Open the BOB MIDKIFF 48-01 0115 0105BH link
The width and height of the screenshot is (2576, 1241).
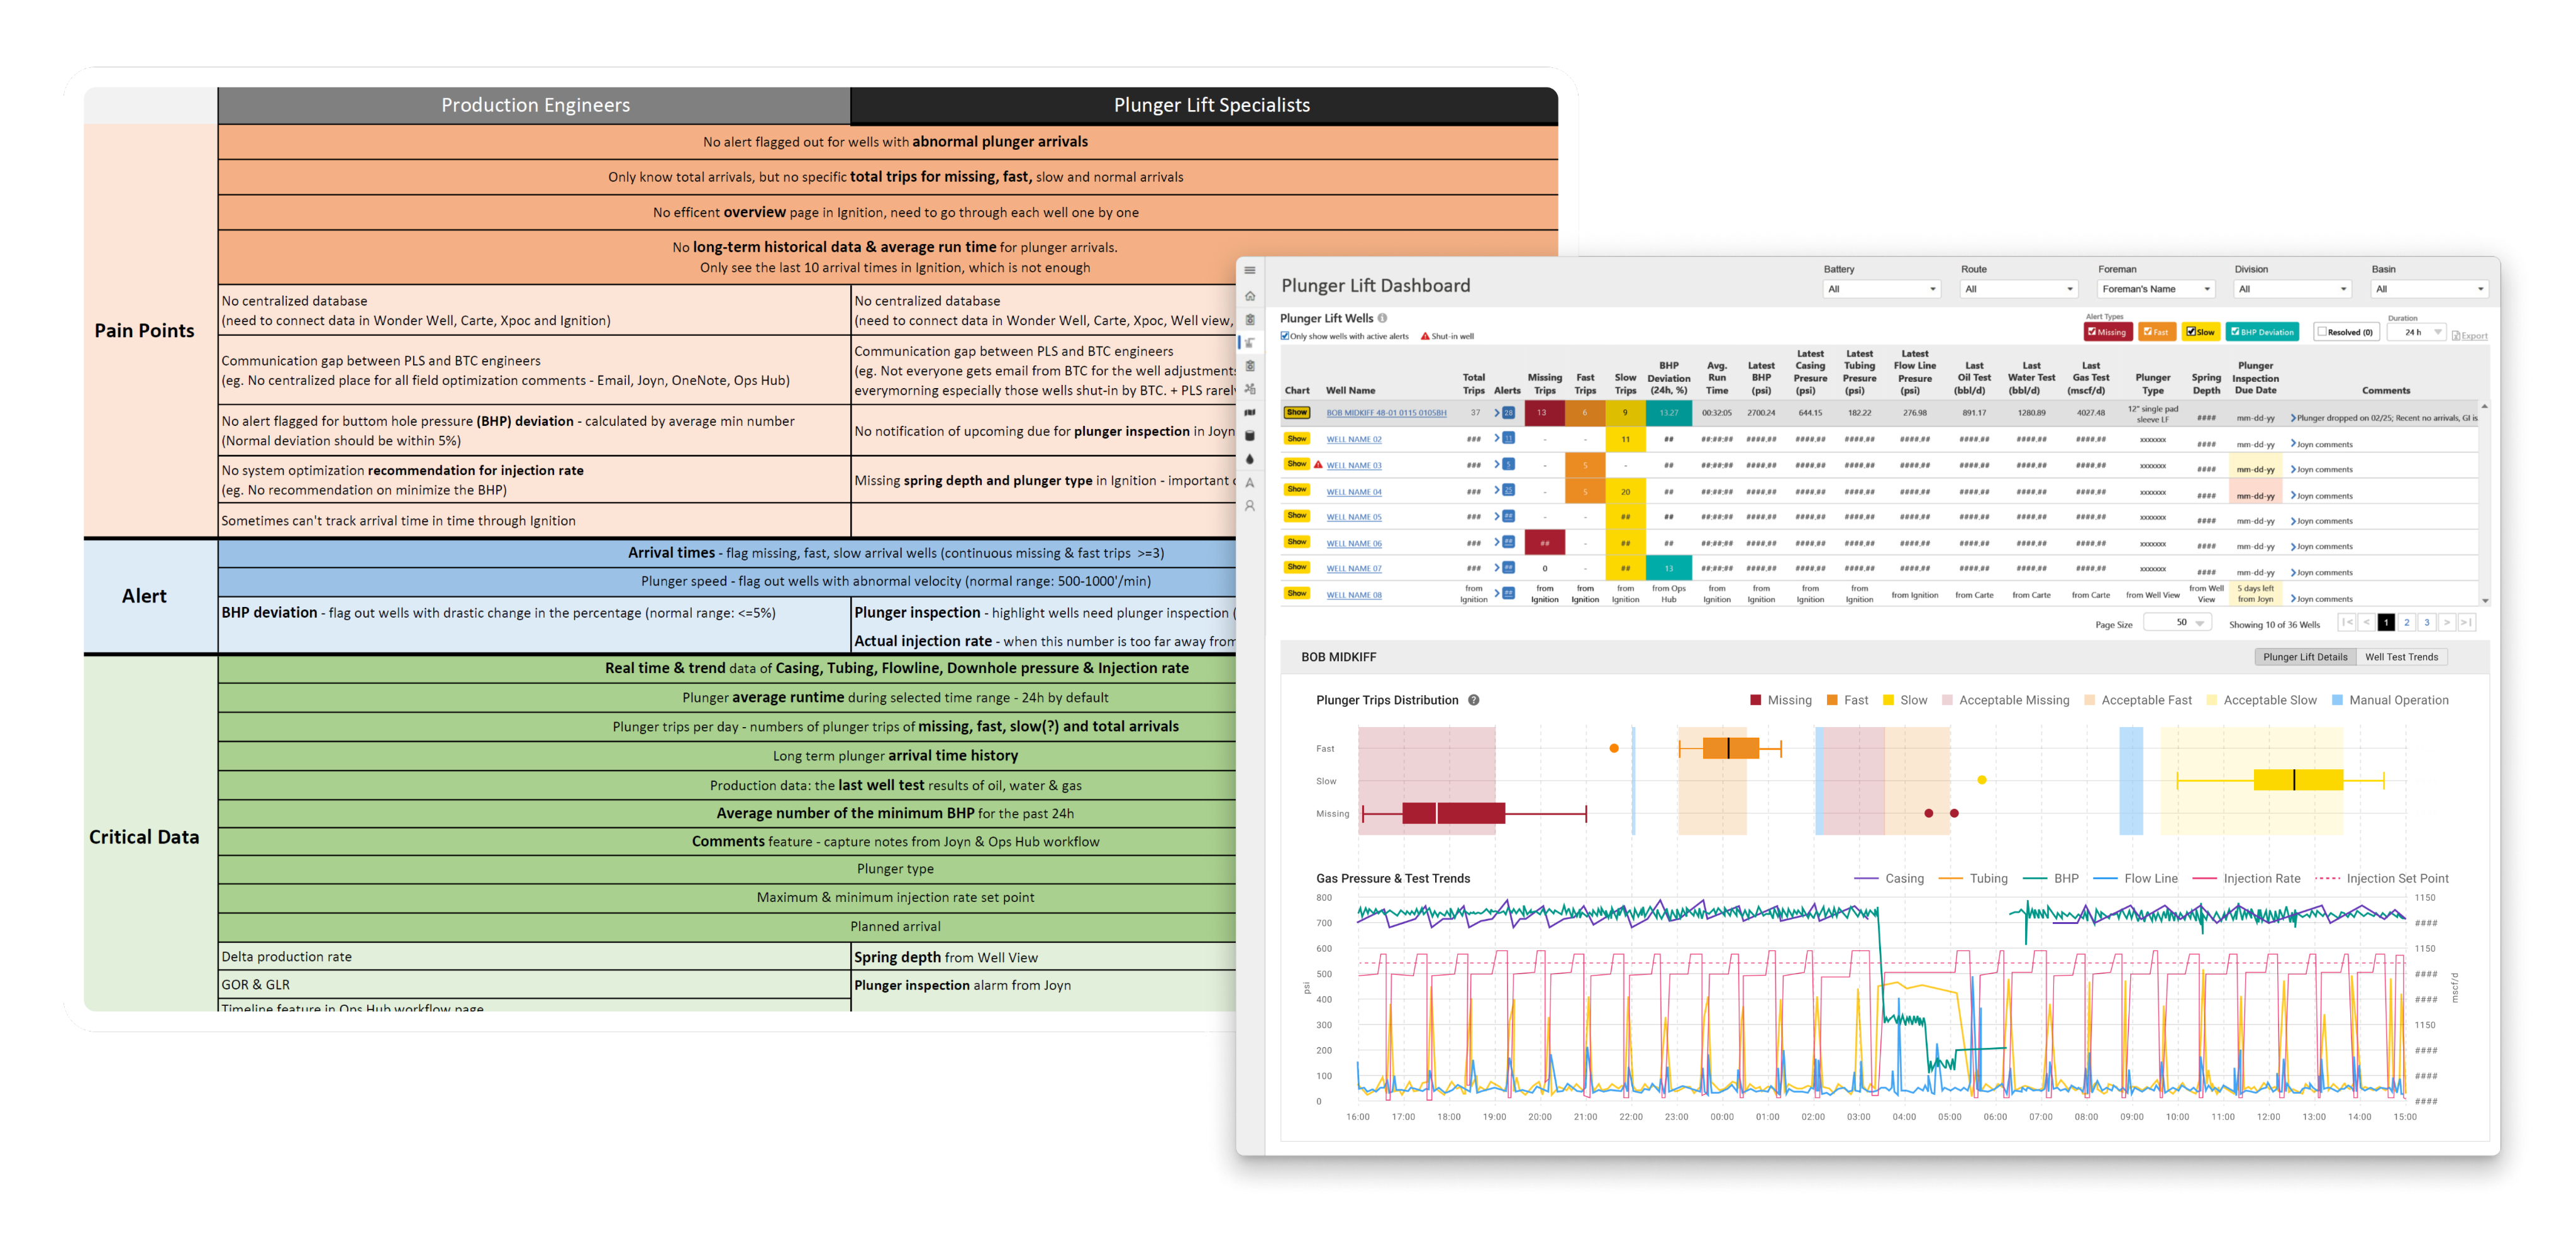click(1386, 413)
